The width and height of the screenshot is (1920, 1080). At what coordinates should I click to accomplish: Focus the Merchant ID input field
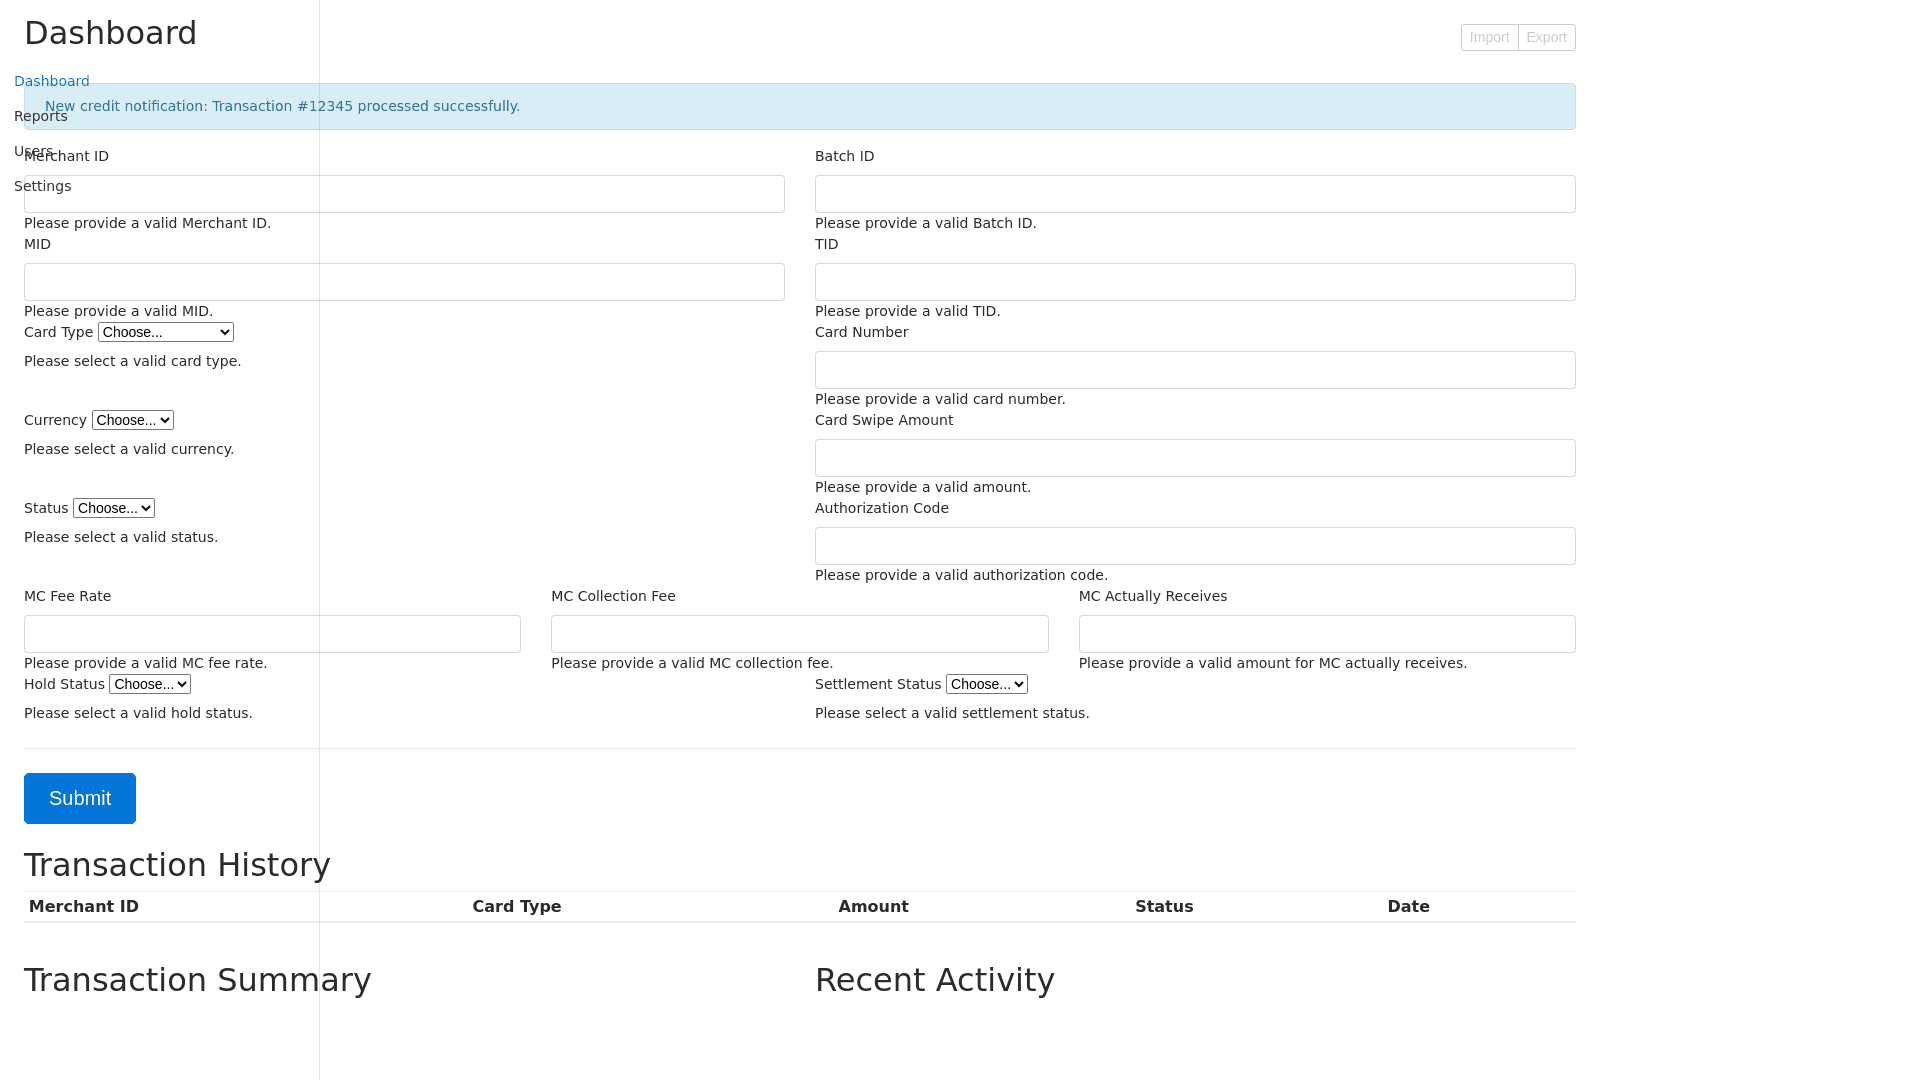coord(404,194)
